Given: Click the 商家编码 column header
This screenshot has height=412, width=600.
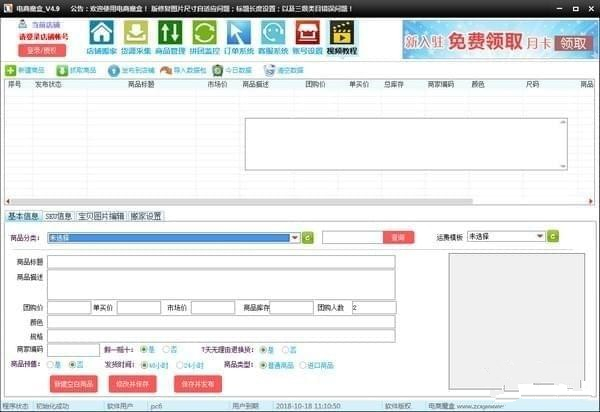Looking at the screenshot, I should coord(441,84).
